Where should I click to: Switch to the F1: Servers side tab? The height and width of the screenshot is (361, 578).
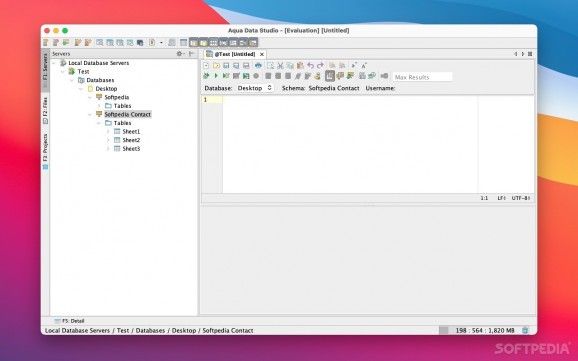[x=45, y=70]
